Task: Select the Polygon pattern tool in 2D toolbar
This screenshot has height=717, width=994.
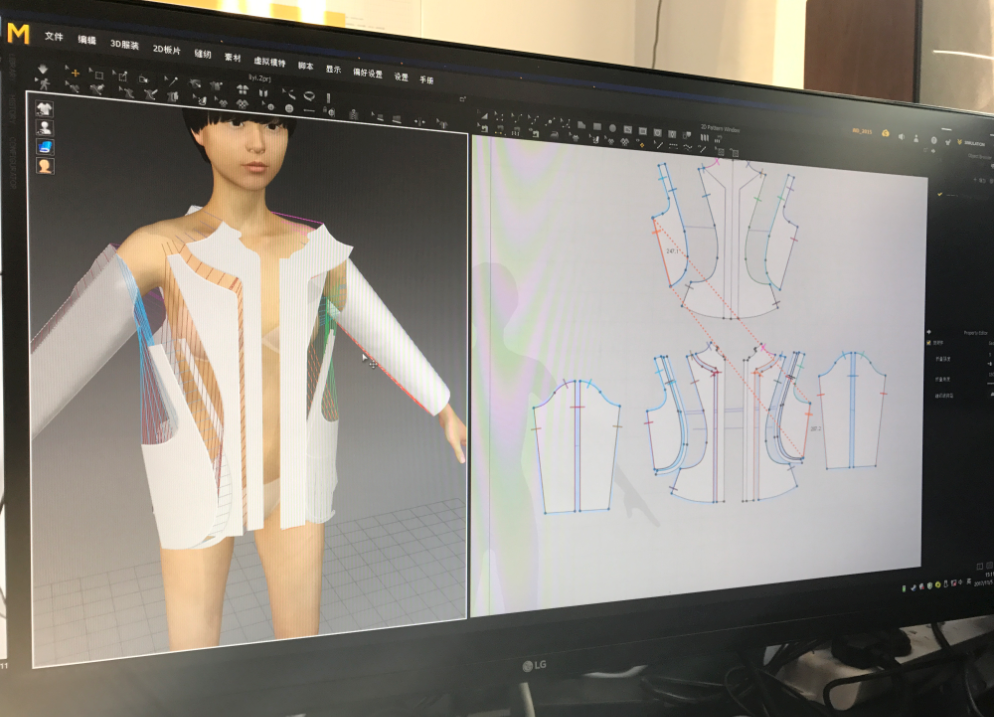Action: [581, 125]
